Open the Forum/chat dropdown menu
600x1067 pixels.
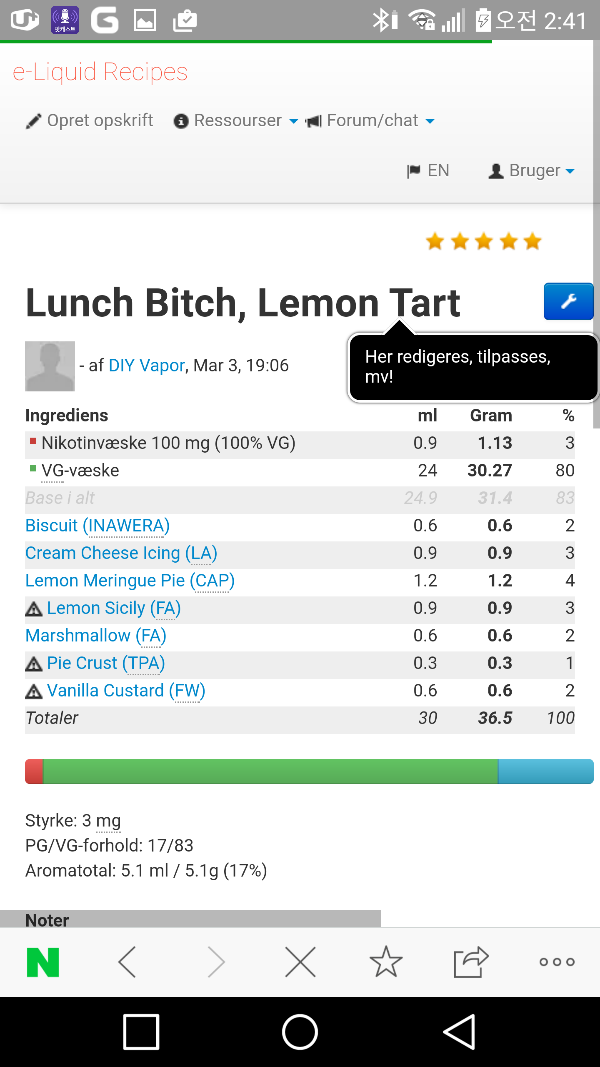[370, 121]
